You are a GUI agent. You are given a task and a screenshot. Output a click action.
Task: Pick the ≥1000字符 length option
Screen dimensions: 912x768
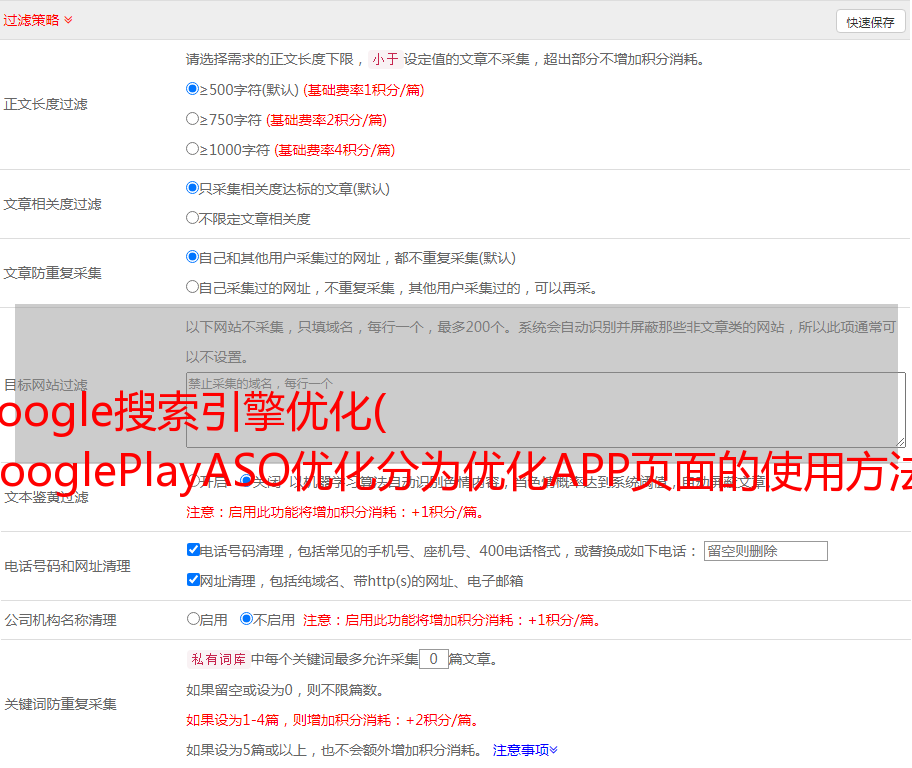click(x=193, y=149)
